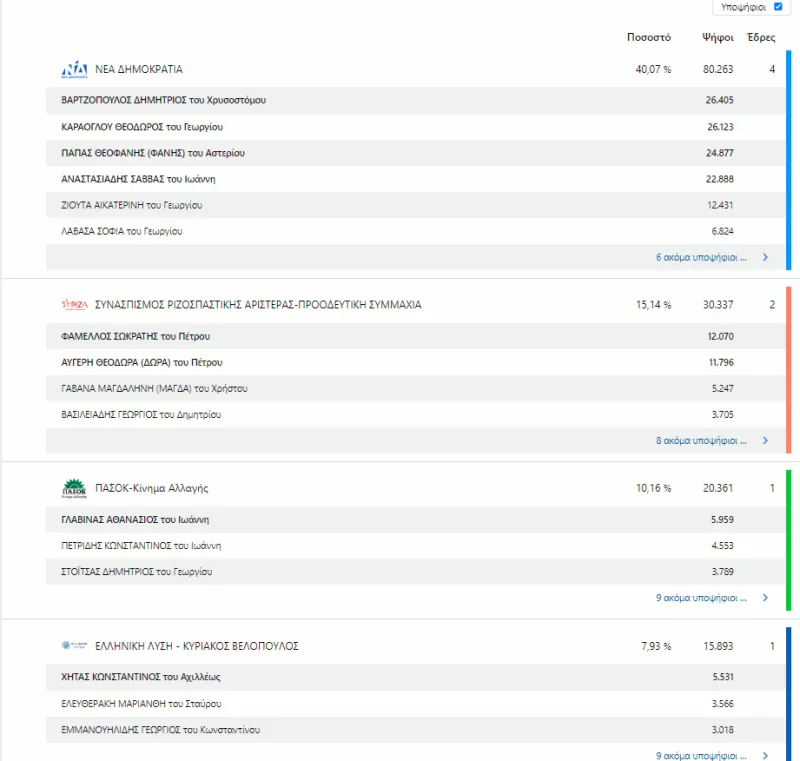The height and width of the screenshot is (761, 800).
Task: Click candidate ΓΑΒΑΝΑ ΜΑΓΔΑΛΗΝΗ (ΜΑΓΔΑ) row
Action: click(x=415, y=388)
